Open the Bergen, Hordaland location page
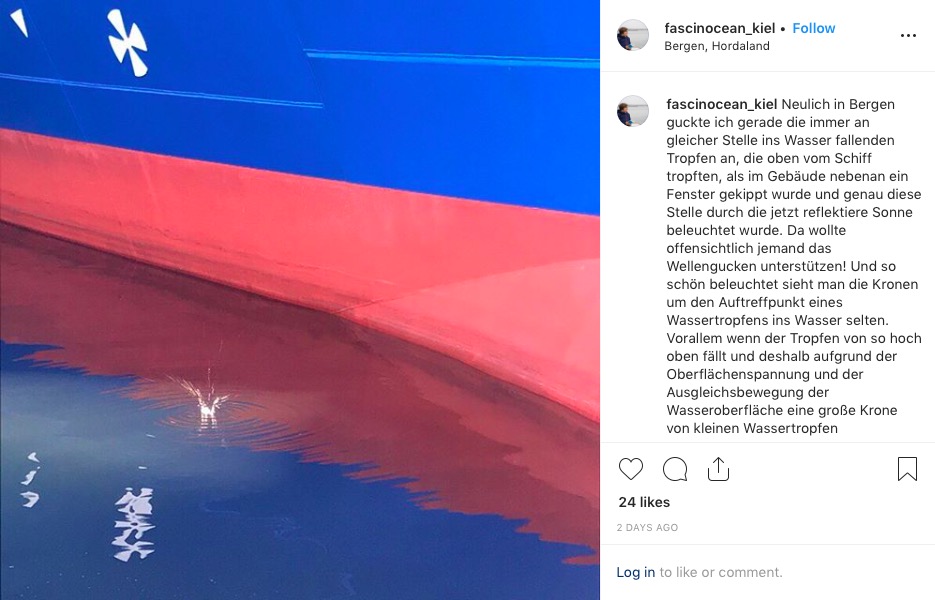This screenshot has width=935, height=600. click(717, 46)
